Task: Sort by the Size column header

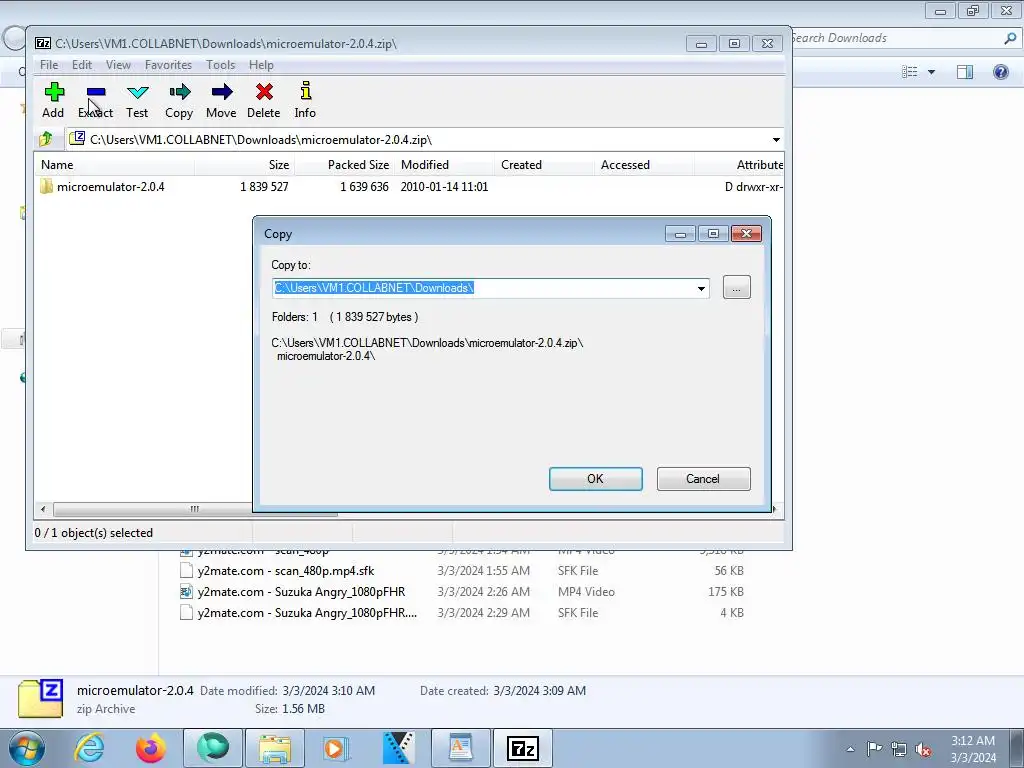Action: click(x=244, y=165)
